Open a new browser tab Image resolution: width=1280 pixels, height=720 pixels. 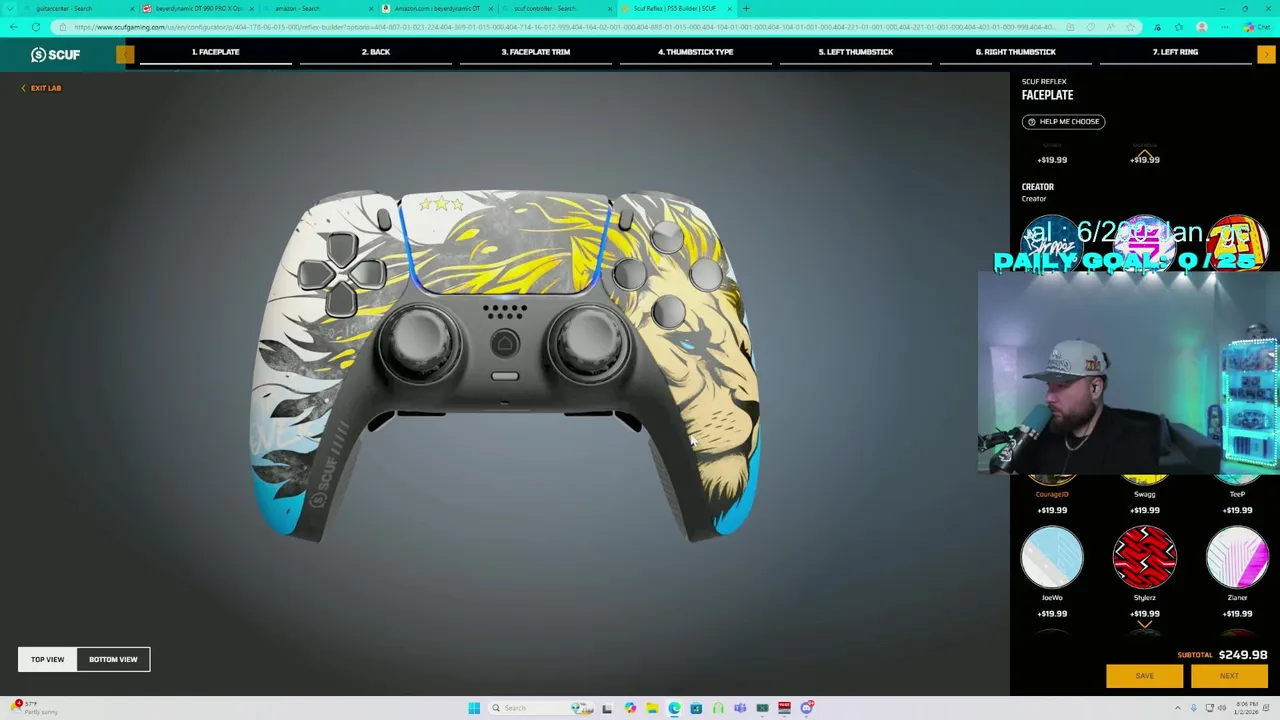(746, 8)
